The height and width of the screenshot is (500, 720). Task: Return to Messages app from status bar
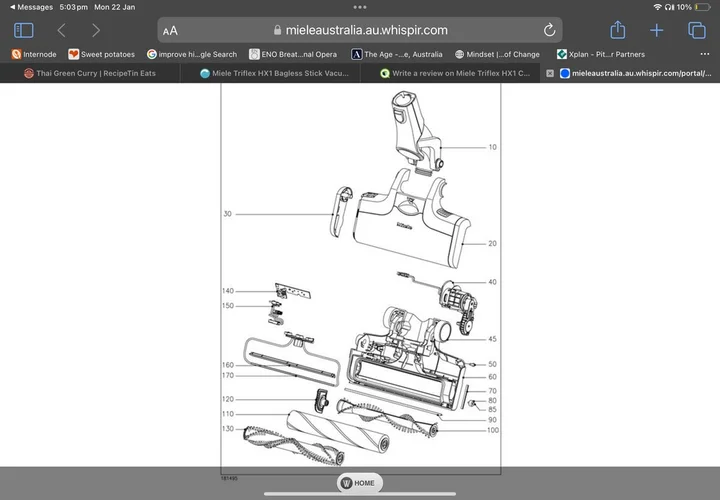pyautogui.click(x=32, y=7)
